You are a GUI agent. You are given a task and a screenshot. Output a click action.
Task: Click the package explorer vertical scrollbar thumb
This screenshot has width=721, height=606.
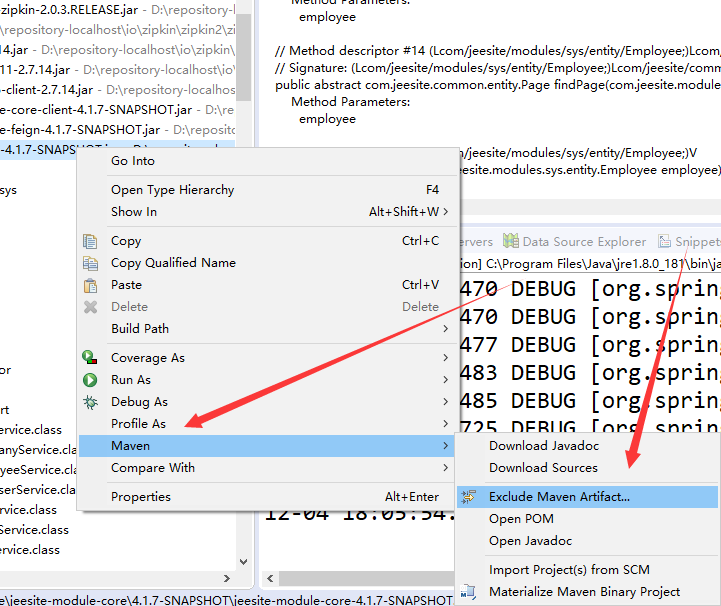pyautogui.click(x=244, y=57)
